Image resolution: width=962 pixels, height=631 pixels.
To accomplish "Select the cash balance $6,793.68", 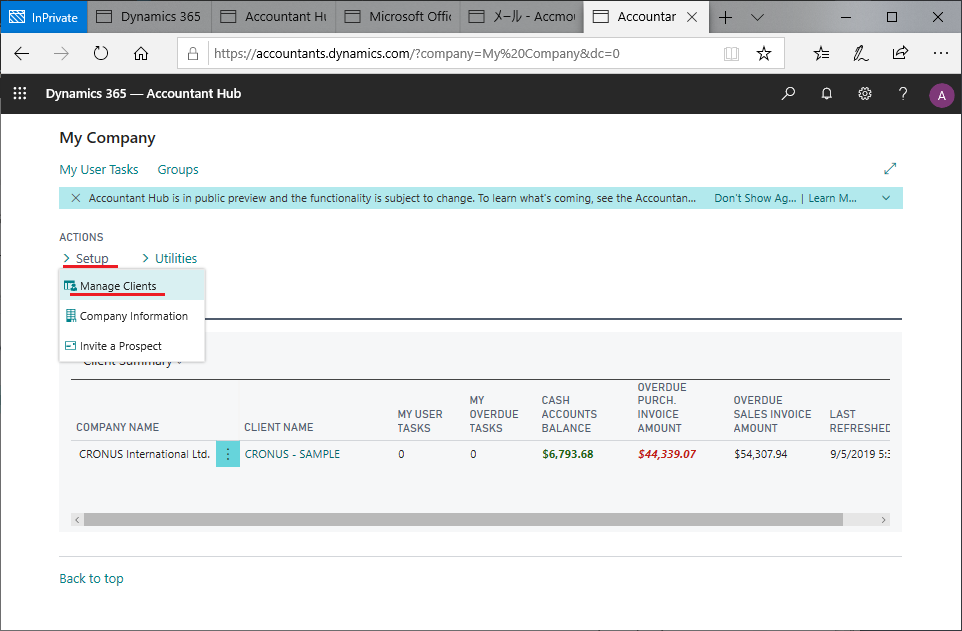I will [x=568, y=454].
